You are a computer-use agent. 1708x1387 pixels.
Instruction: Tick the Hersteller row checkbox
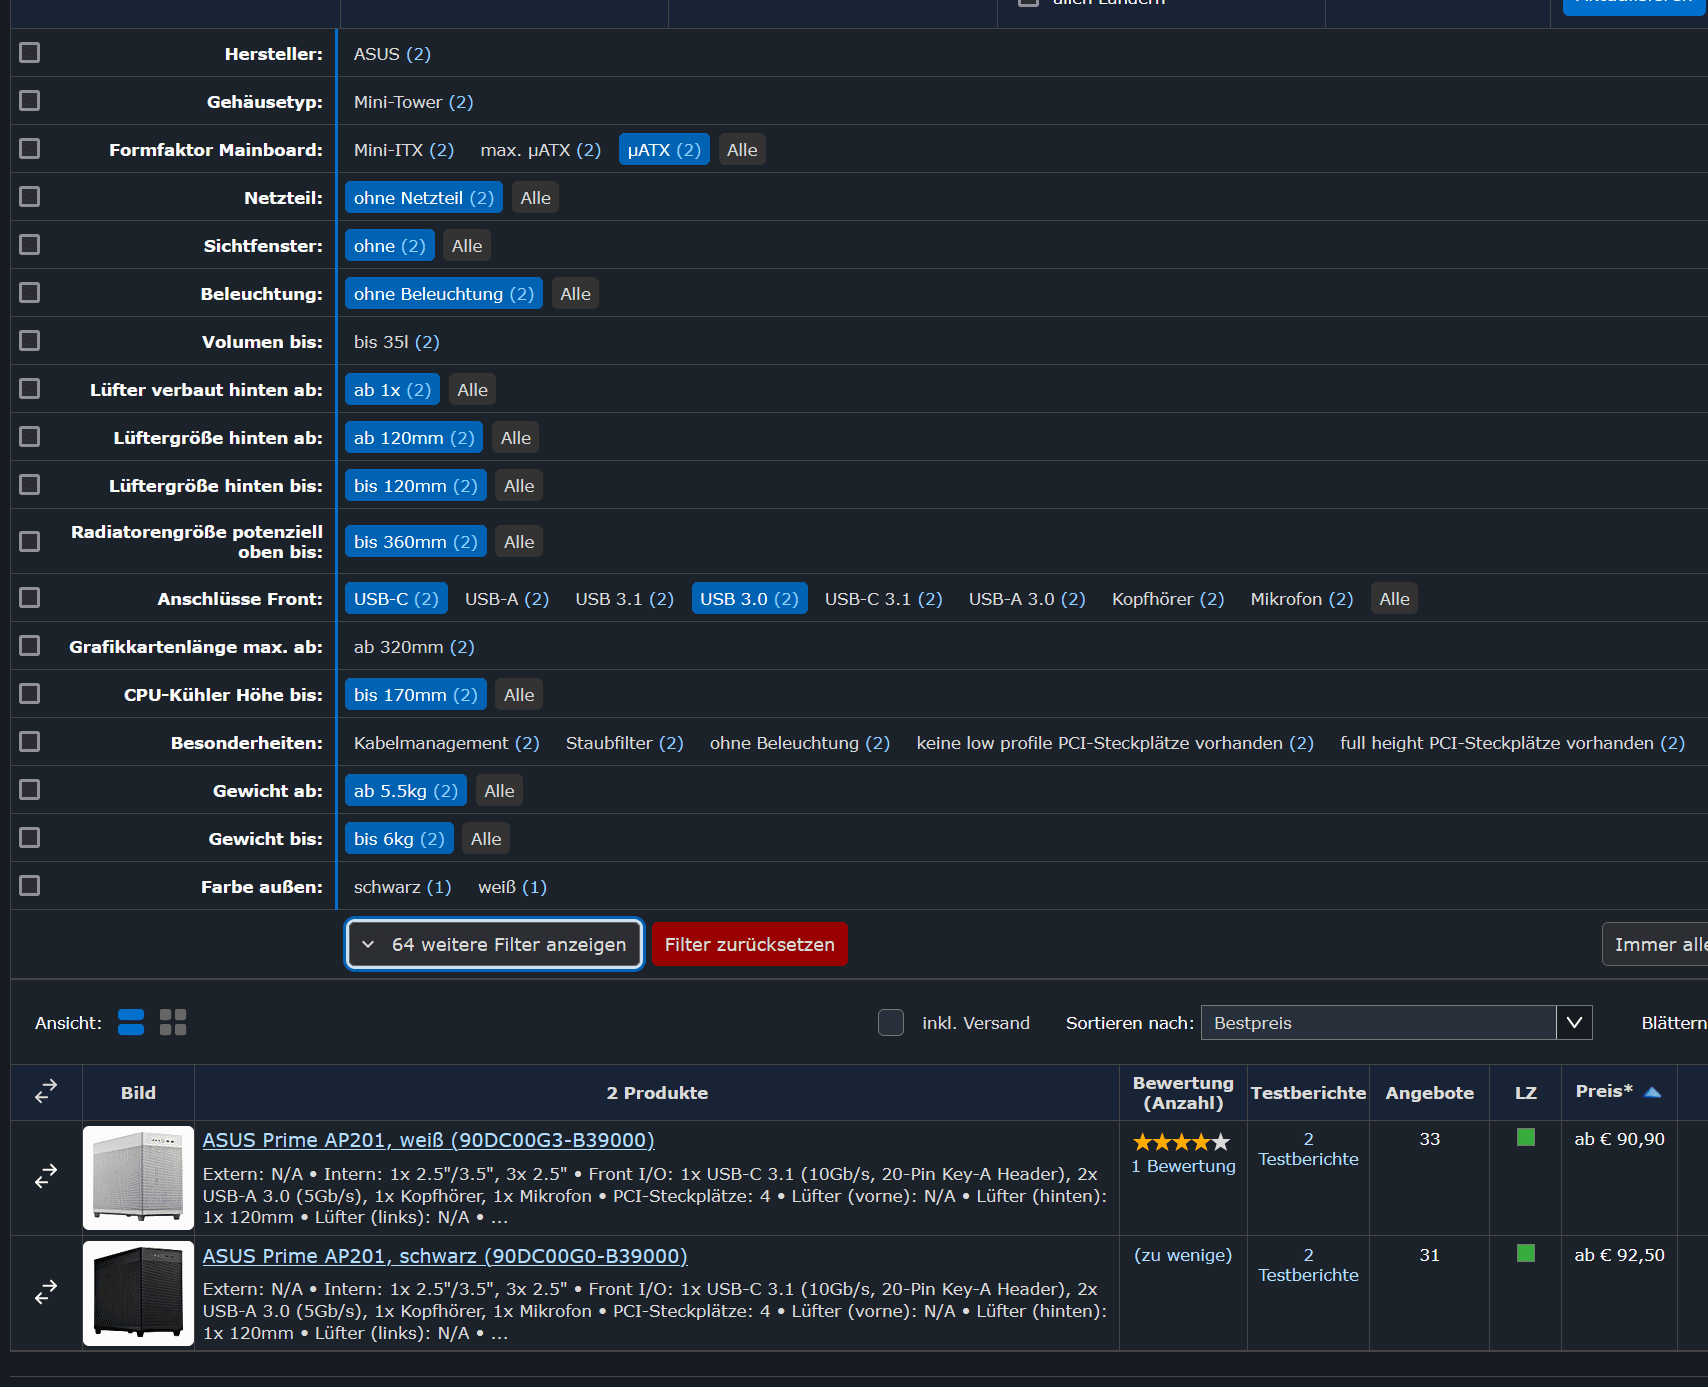point(30,52)
